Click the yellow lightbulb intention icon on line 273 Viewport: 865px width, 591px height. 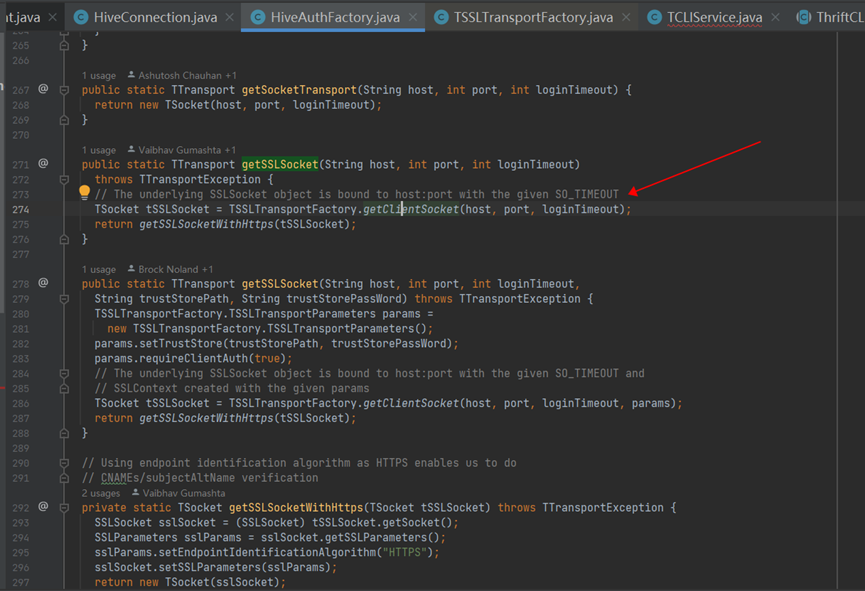[x=84, y=192]
